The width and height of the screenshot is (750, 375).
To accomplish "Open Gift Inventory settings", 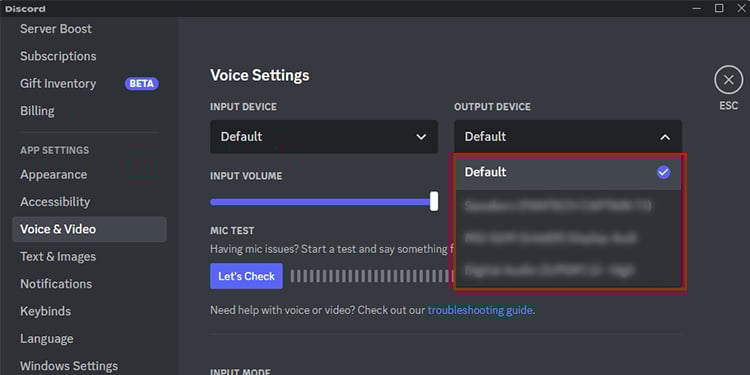I will click(x=58, y=83).
